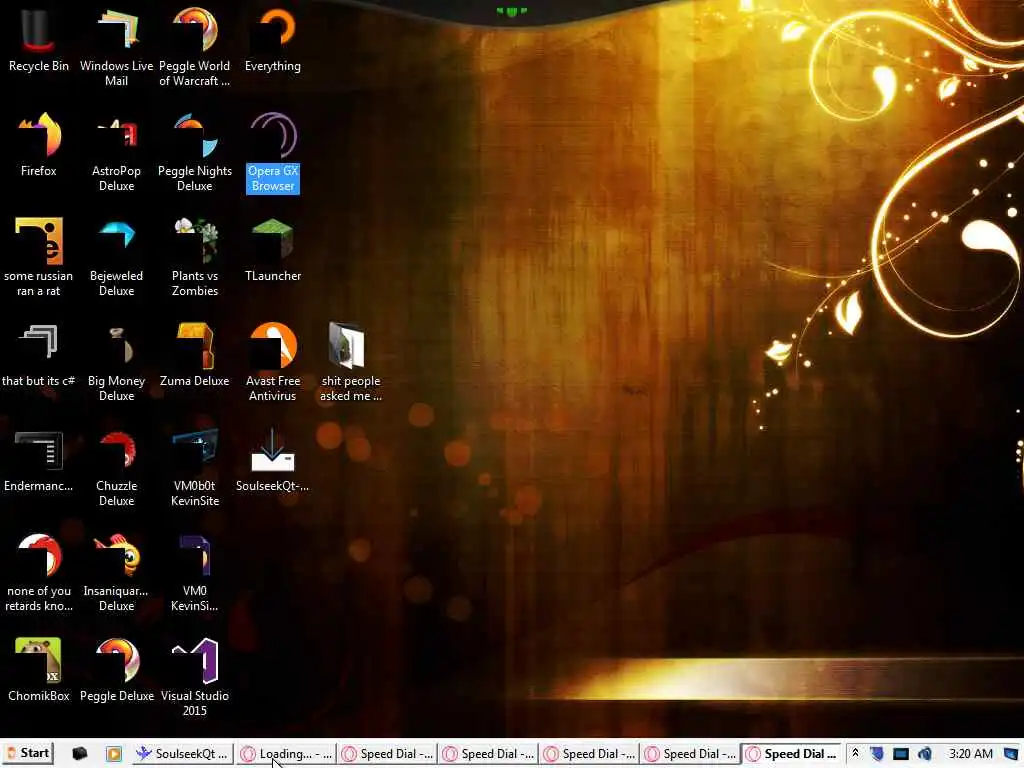The height and width of the screenshot is (768, 1024).
Task: Select the ChomikBox desktop icon
Action: click(x=39, y=670)
